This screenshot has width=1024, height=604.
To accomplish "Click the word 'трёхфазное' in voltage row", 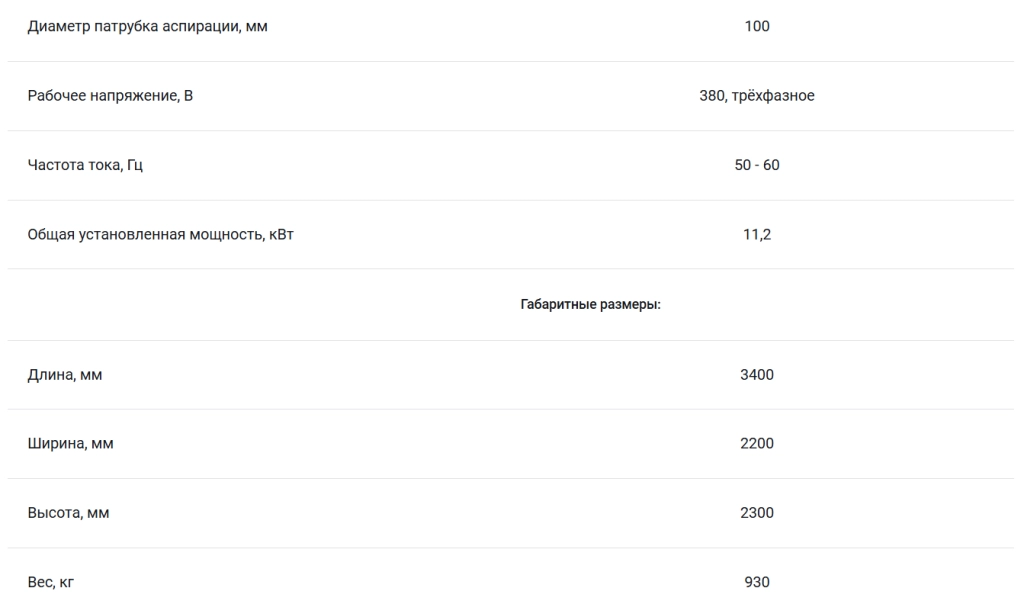I will coord(773,96).
